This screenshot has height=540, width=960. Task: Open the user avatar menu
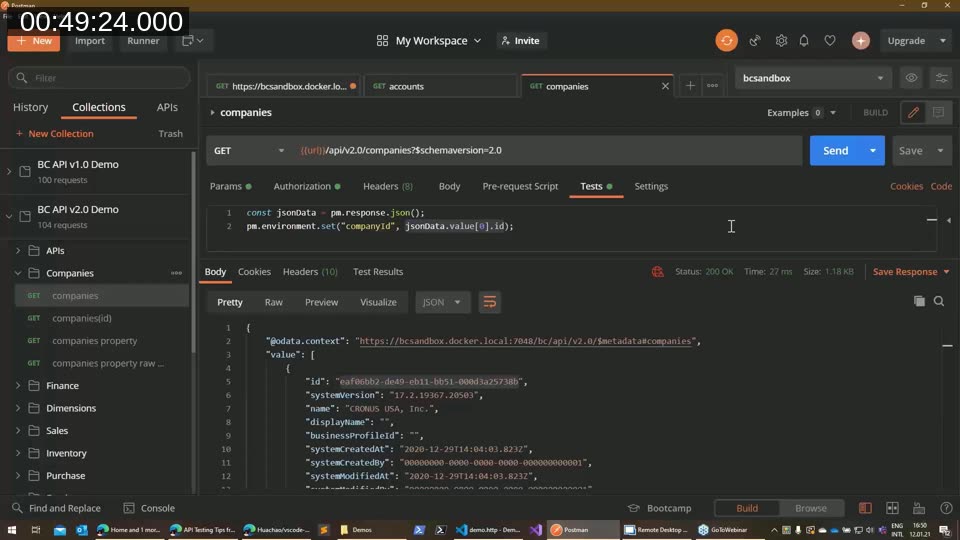point(860,40)
